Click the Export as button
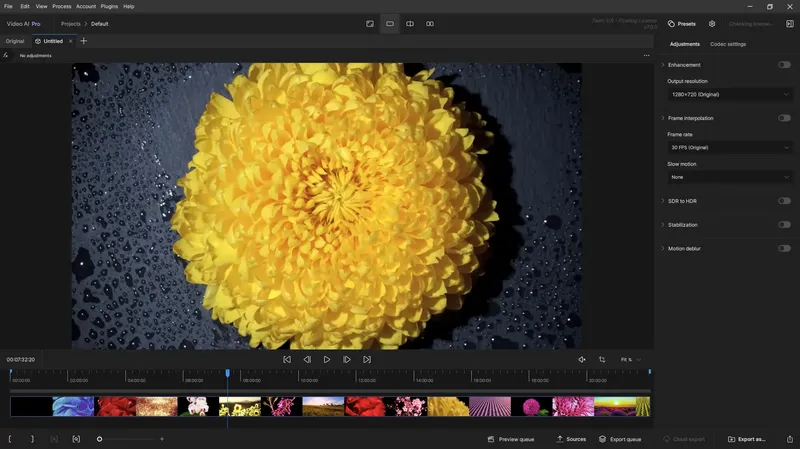Screen dimensions: 800x449 tap(747, 439)
